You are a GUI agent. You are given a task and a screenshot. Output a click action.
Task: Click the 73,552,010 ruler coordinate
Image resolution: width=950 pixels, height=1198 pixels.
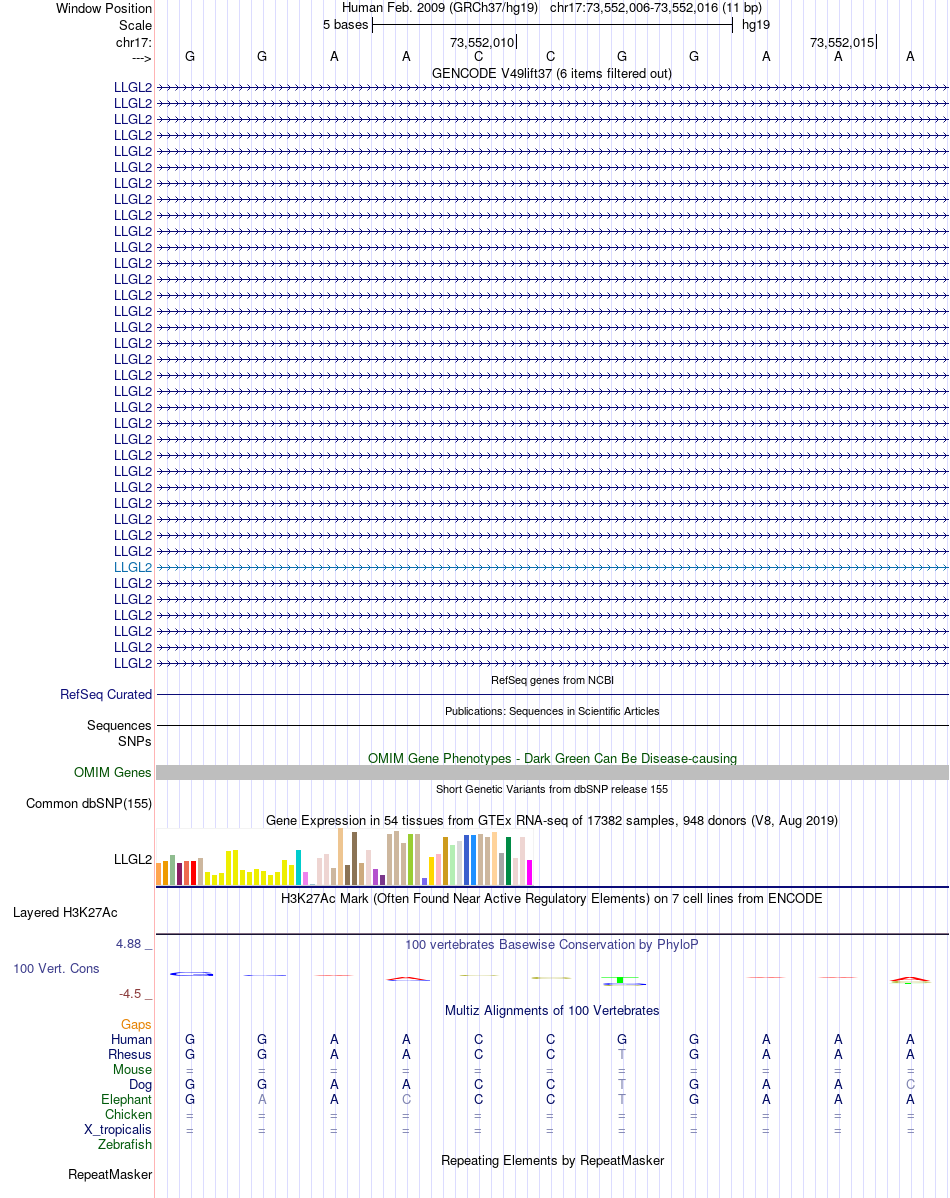481,42
